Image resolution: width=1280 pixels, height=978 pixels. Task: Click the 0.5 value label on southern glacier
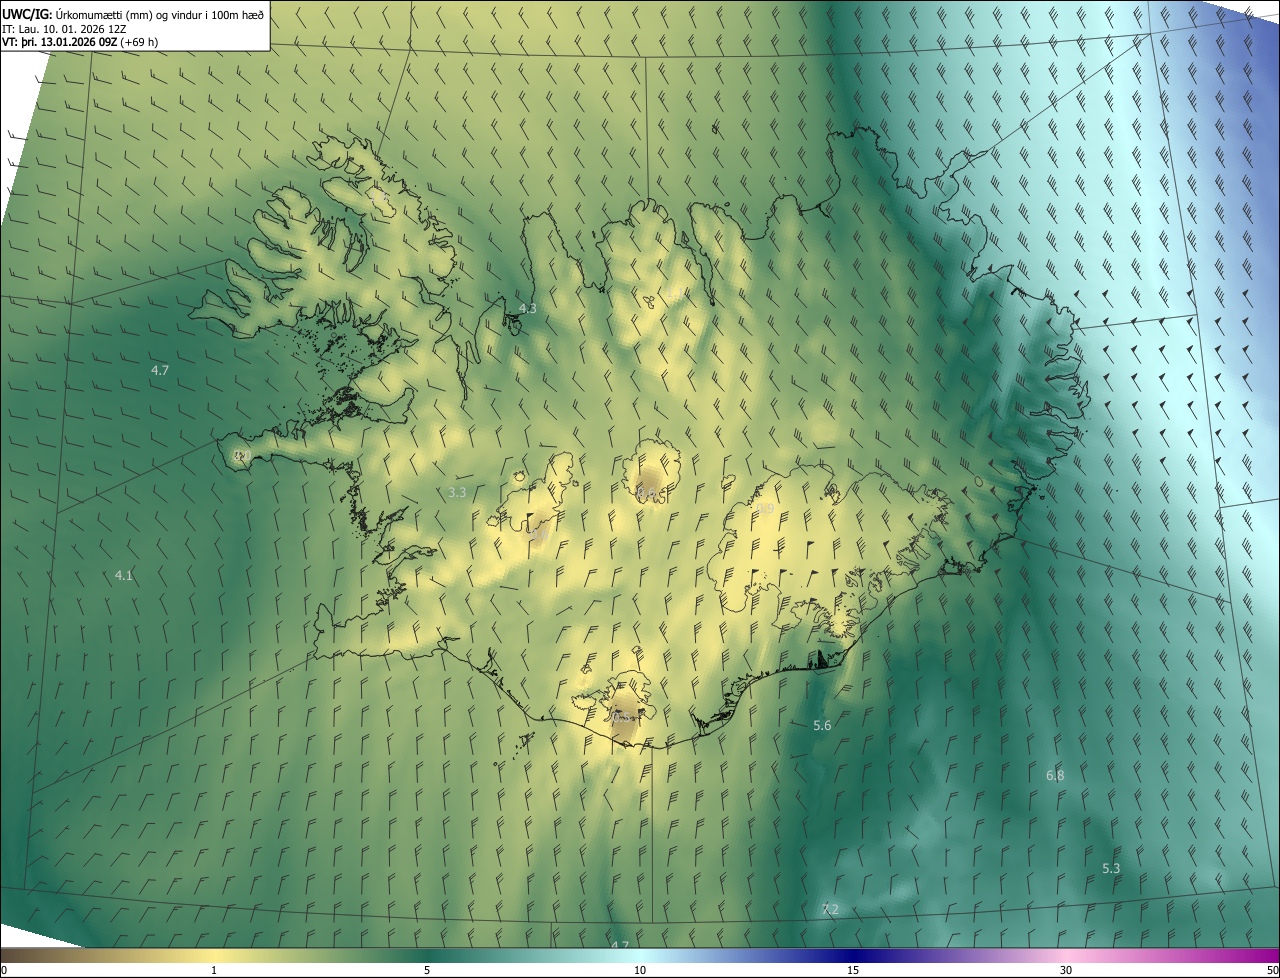pos(623,716)
